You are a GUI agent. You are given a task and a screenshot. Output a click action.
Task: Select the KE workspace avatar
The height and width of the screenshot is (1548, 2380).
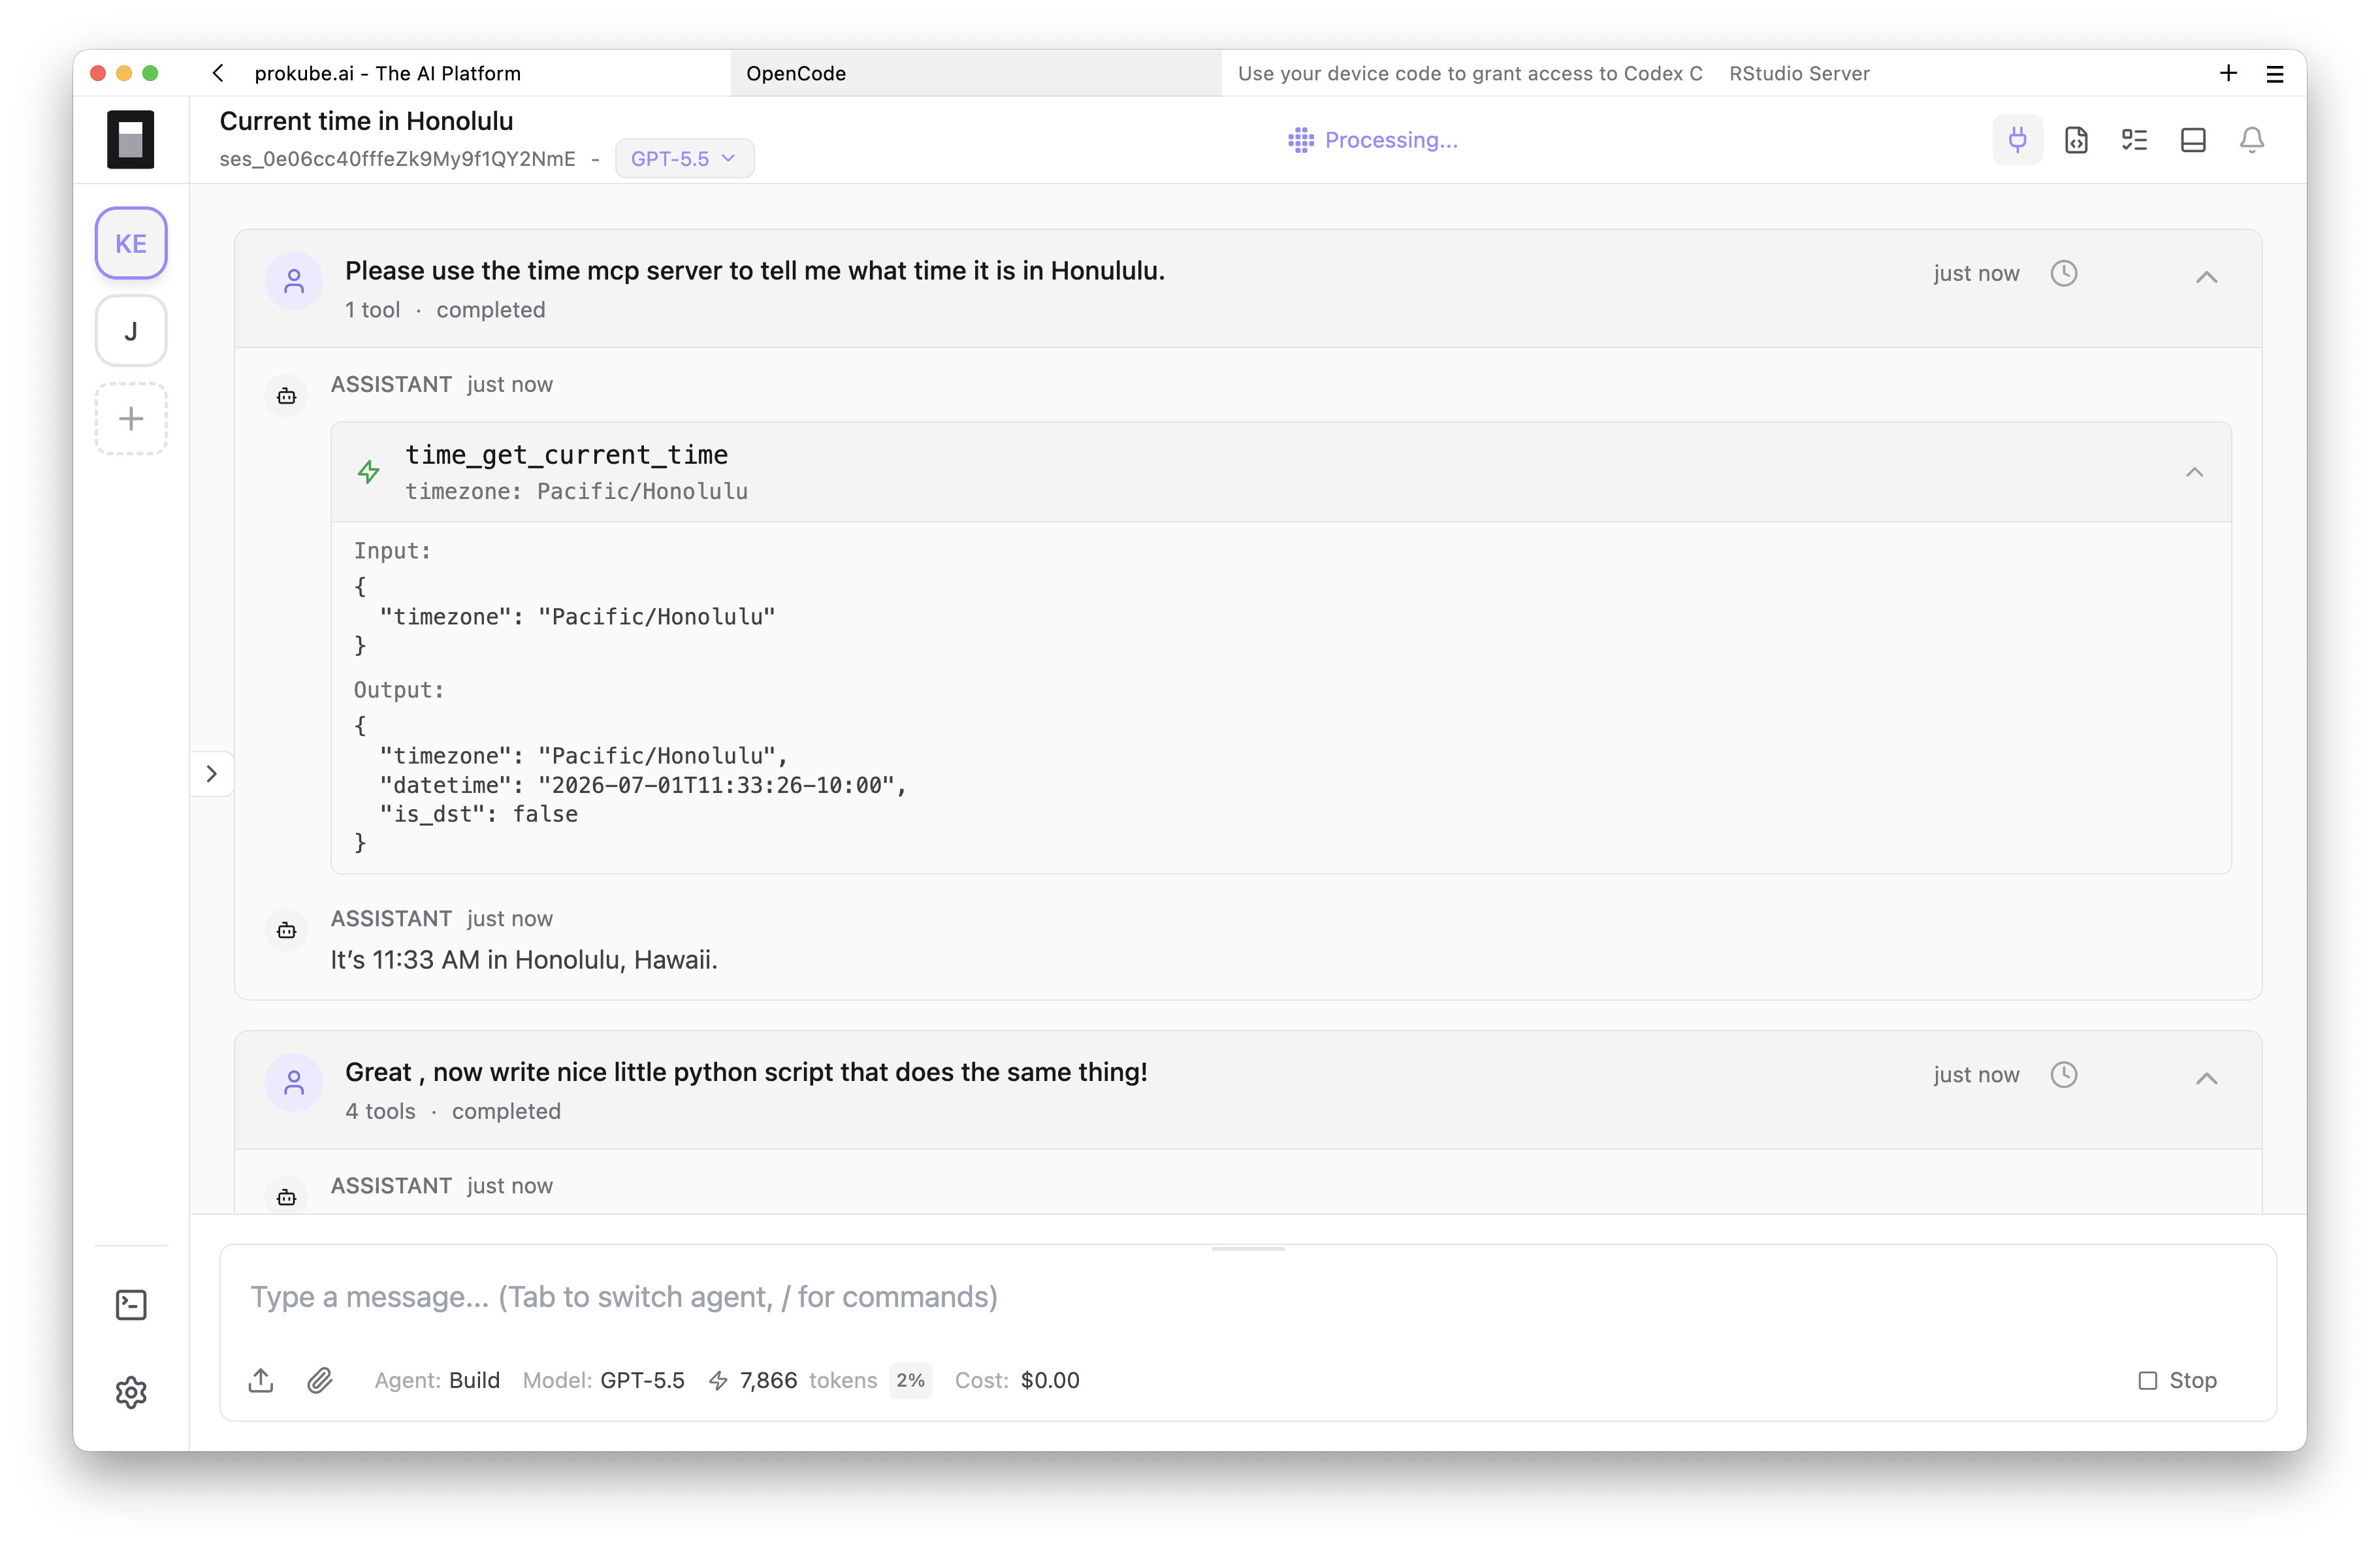click(131, 243)
